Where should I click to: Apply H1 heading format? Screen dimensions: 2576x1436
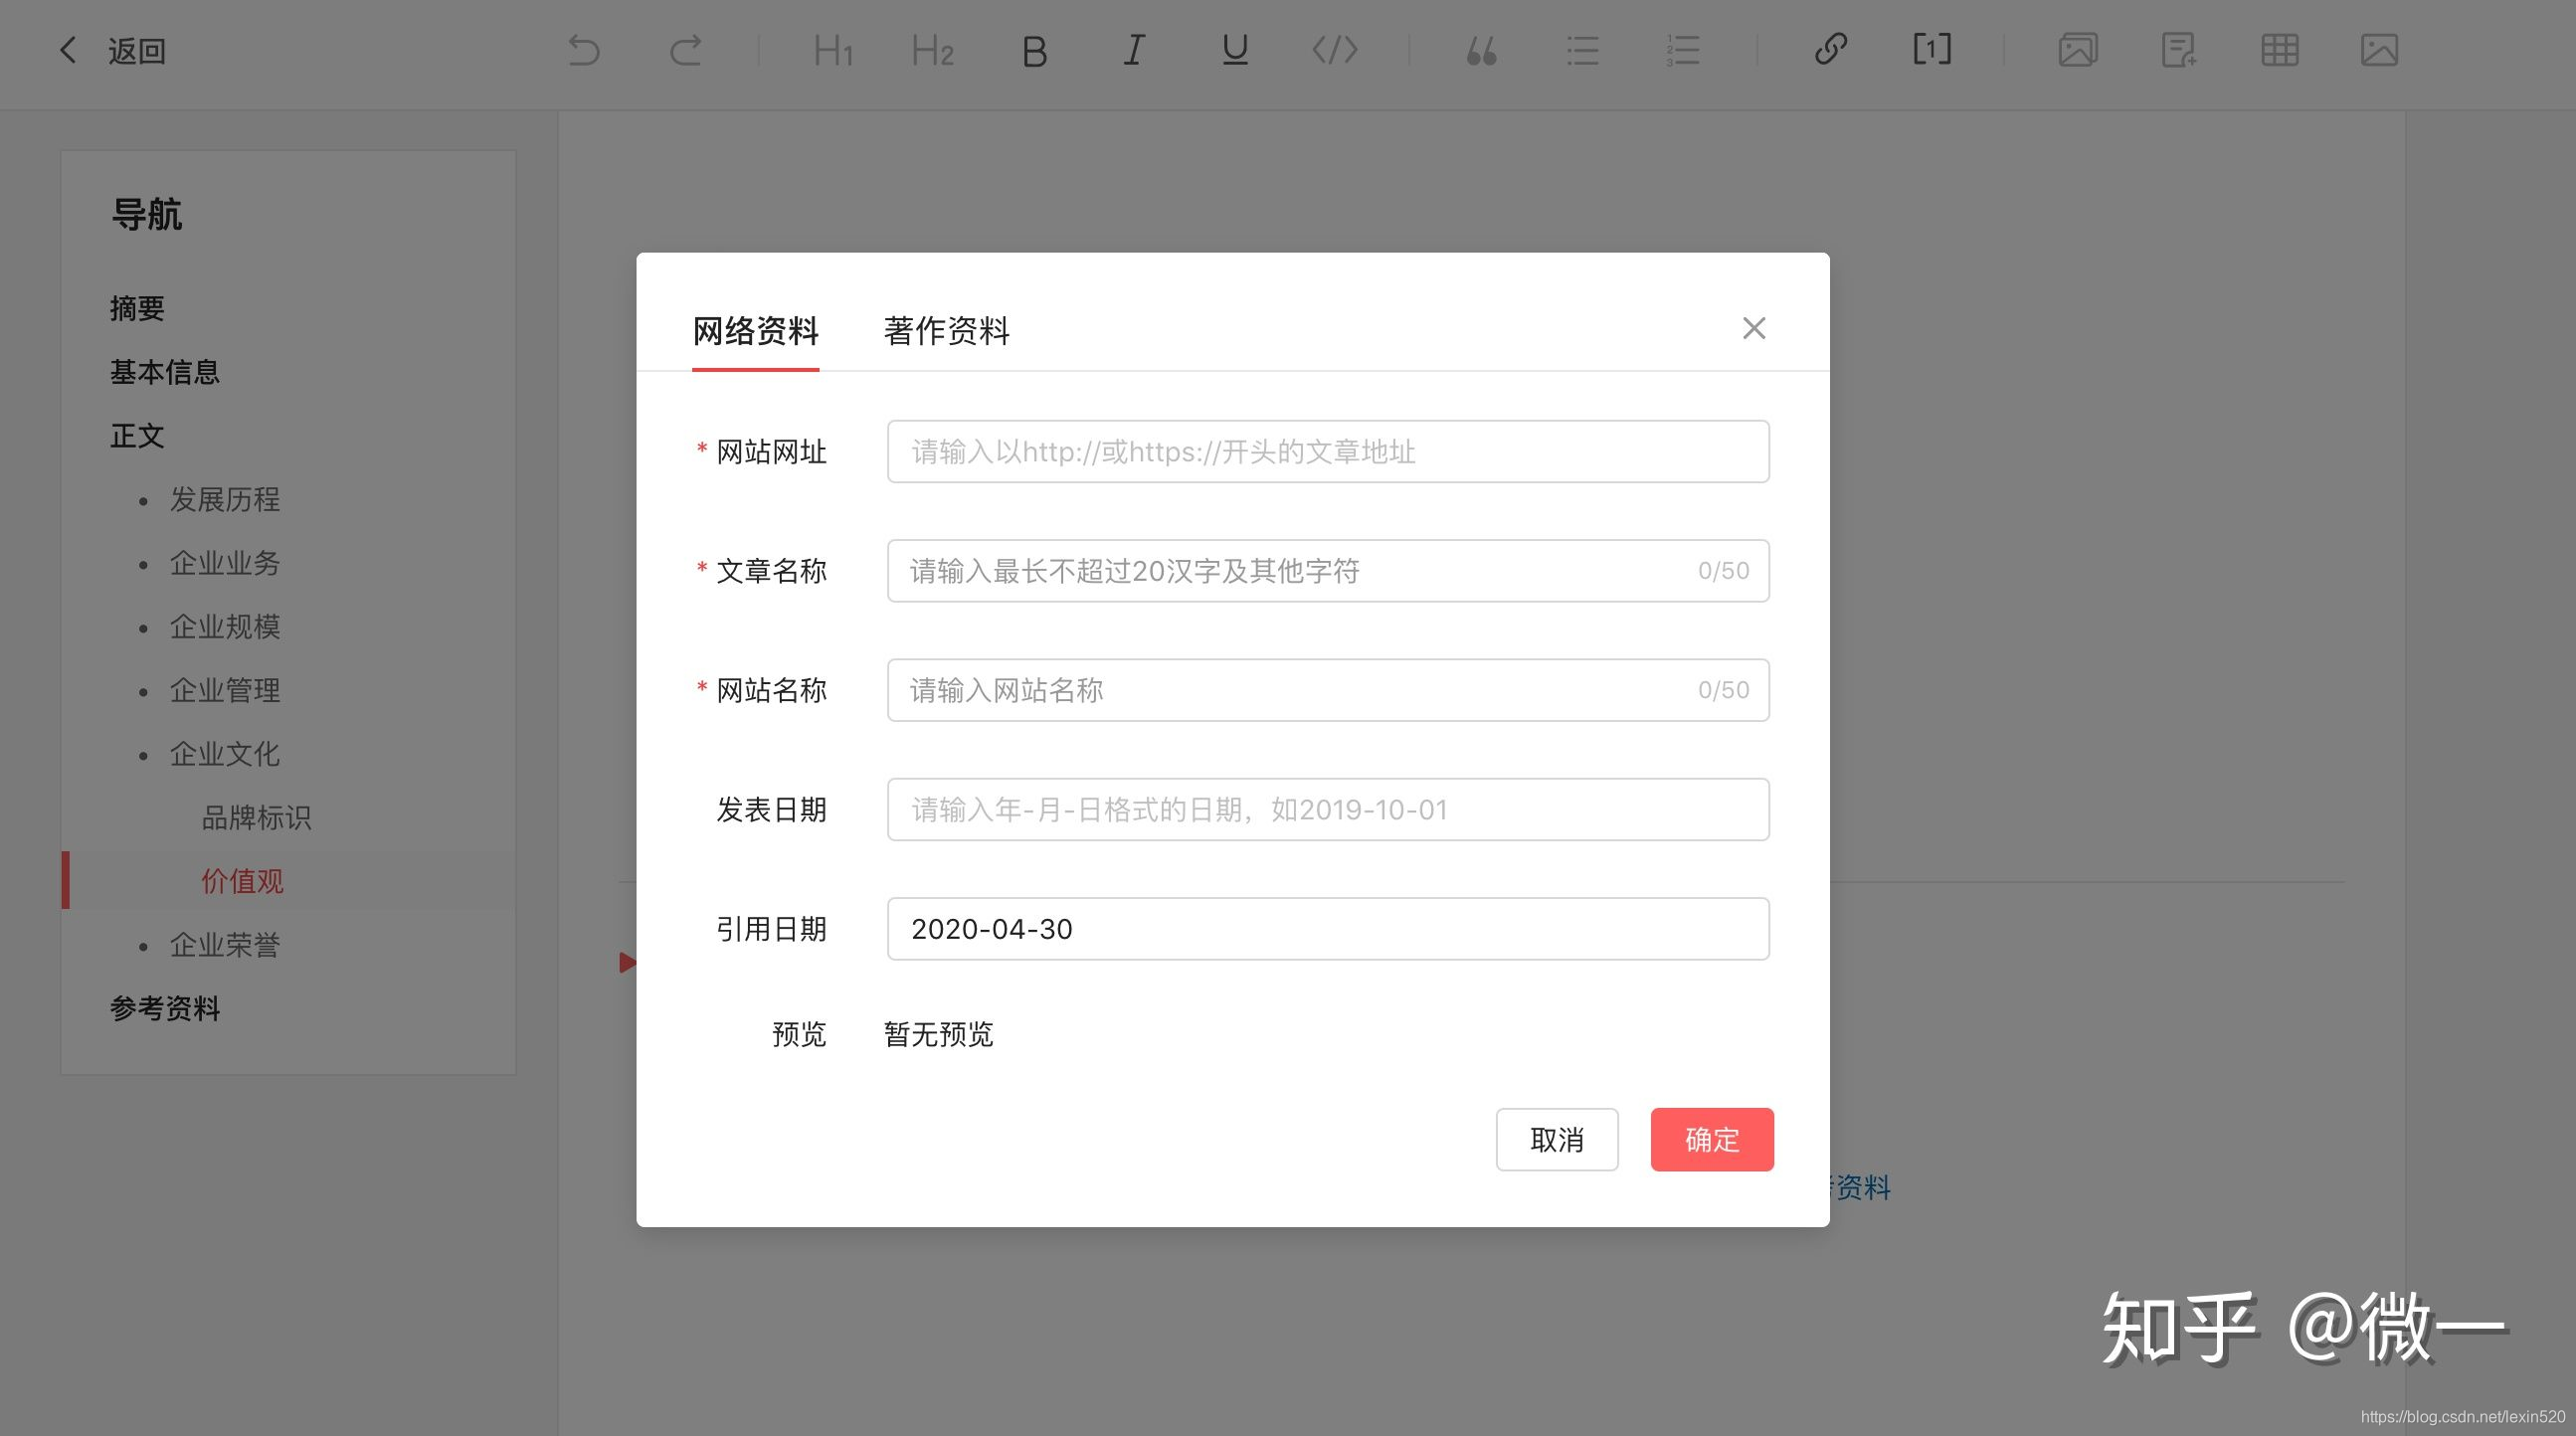point(833,50)
